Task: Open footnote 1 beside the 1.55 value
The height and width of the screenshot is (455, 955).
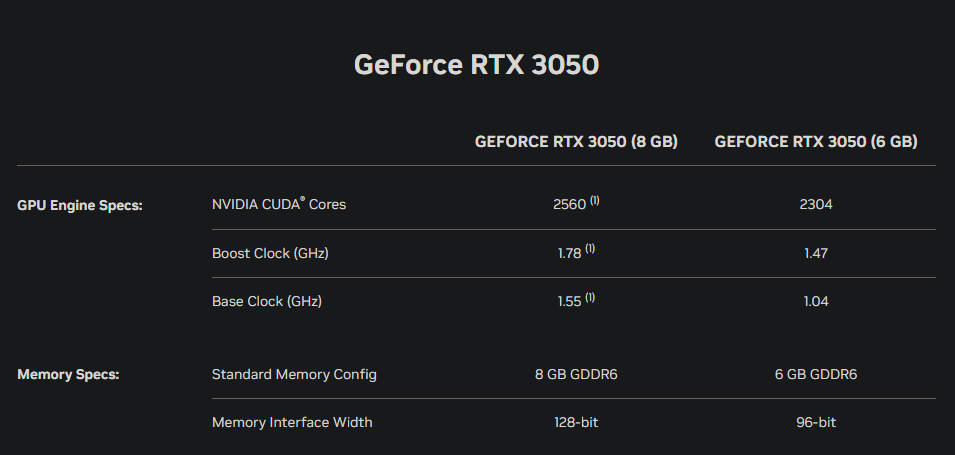Action: coord(590,297)
